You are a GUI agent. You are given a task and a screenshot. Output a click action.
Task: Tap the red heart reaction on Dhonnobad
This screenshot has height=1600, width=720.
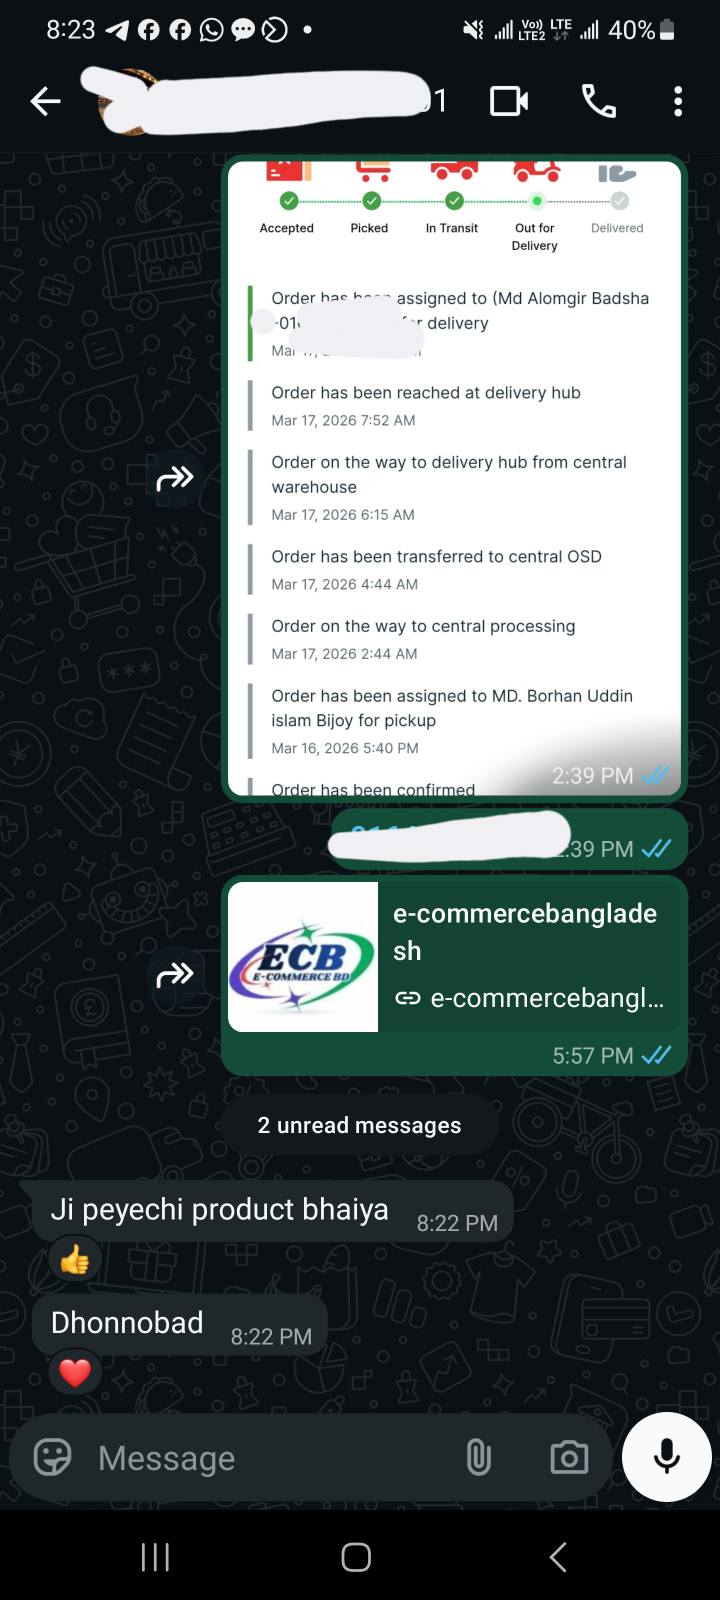point(75,1374)
